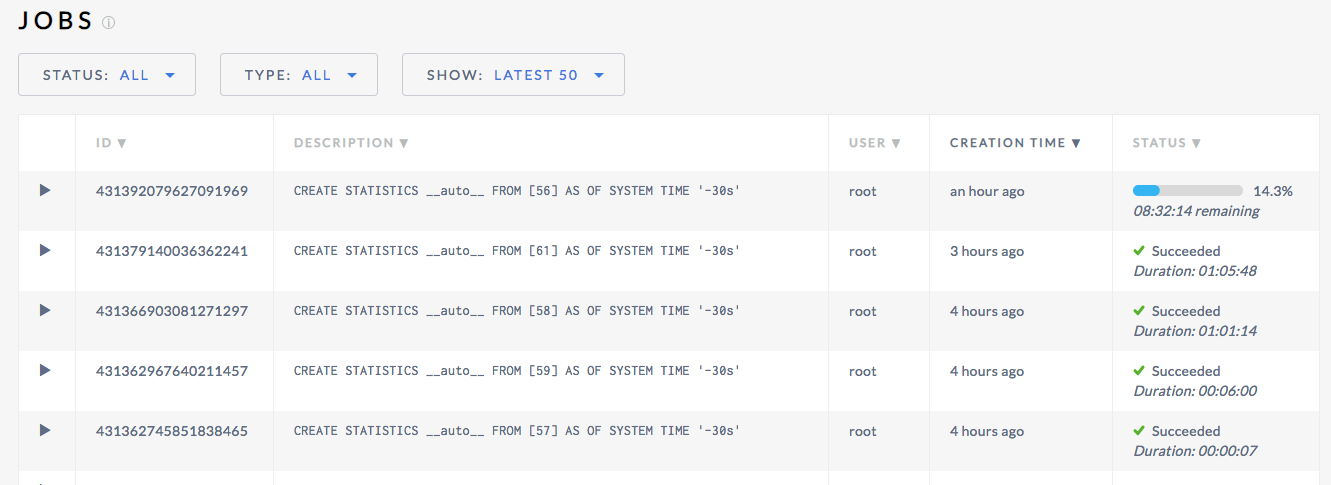Sort table by ID column header

point(111,143)
